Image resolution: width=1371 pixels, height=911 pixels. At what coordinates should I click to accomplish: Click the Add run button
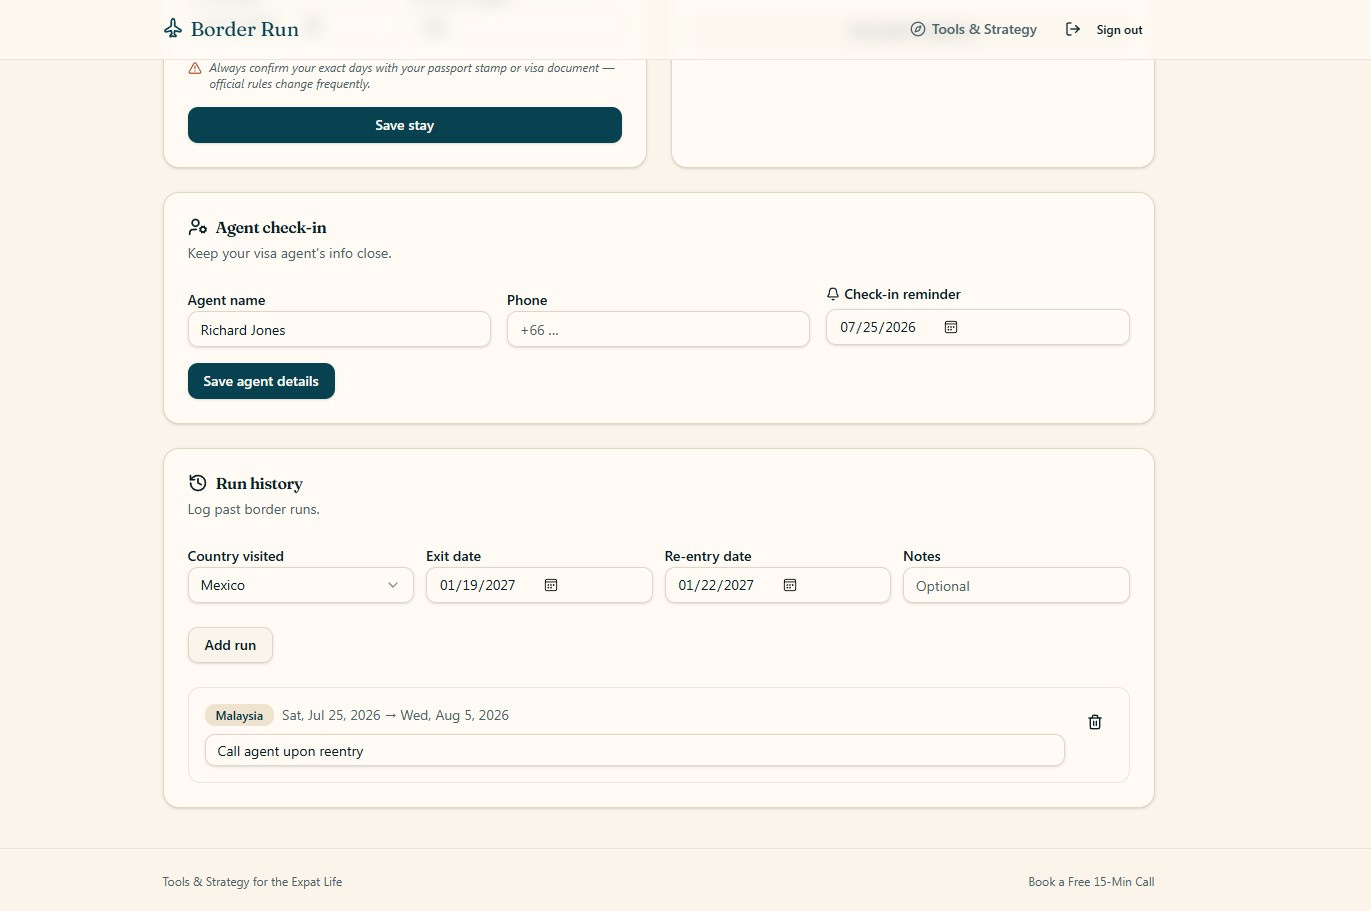tap(230, 645)
